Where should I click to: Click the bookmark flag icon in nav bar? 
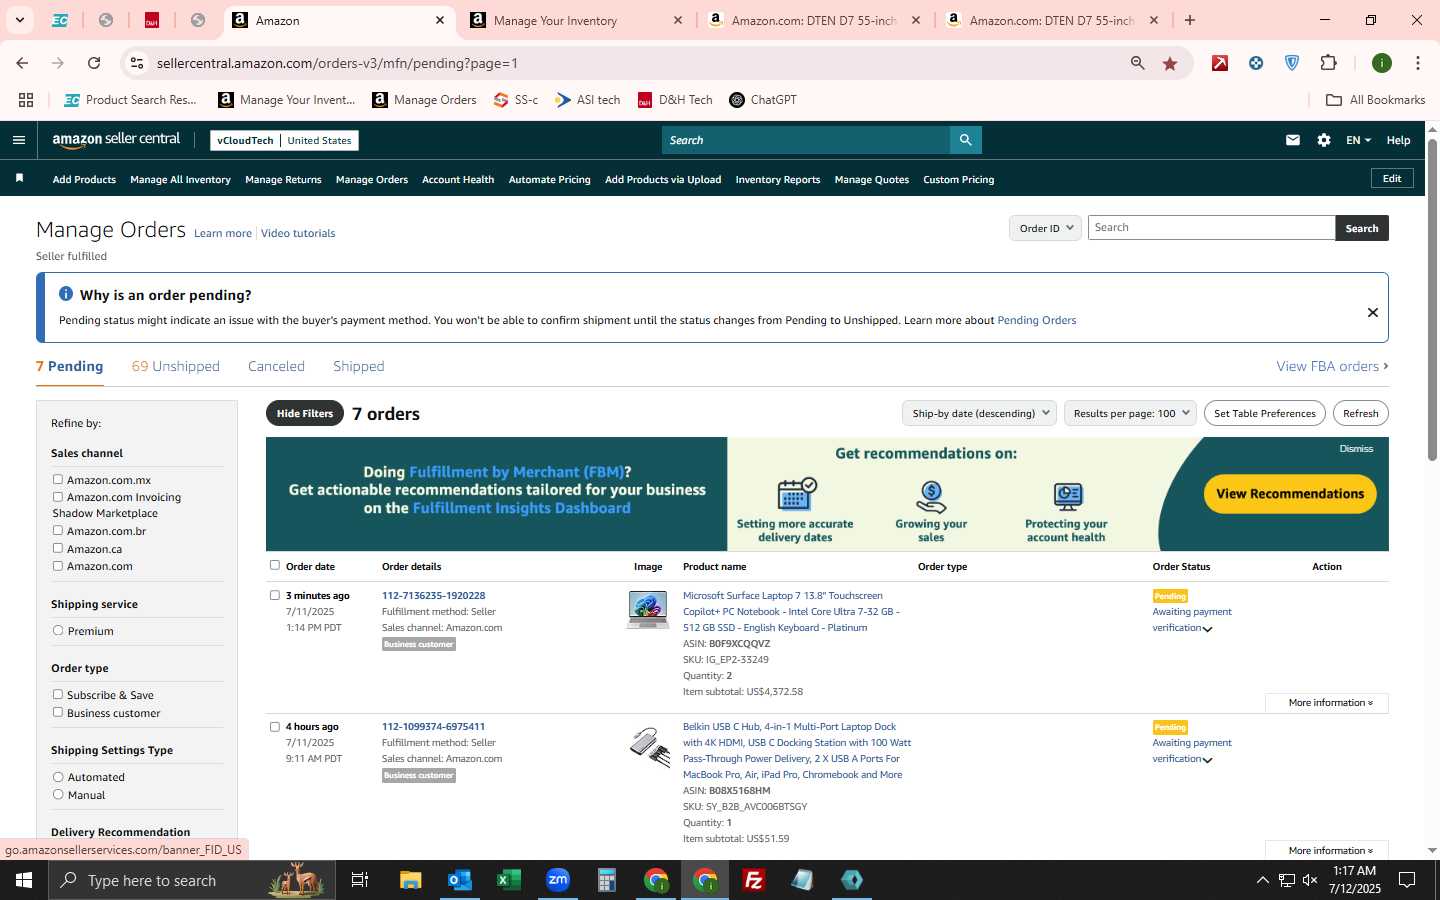click(x=19, y=179)
